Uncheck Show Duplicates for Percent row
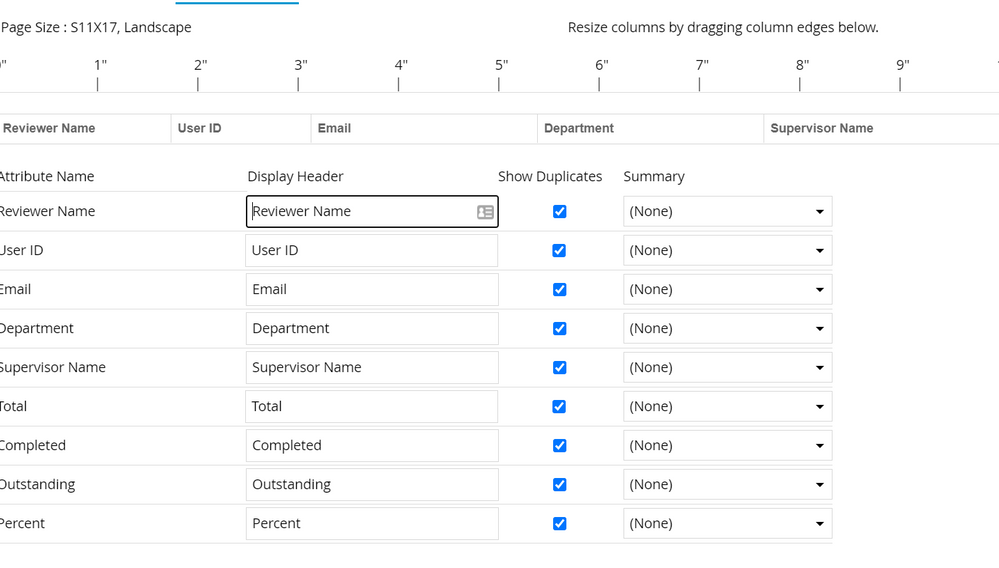 559,524
